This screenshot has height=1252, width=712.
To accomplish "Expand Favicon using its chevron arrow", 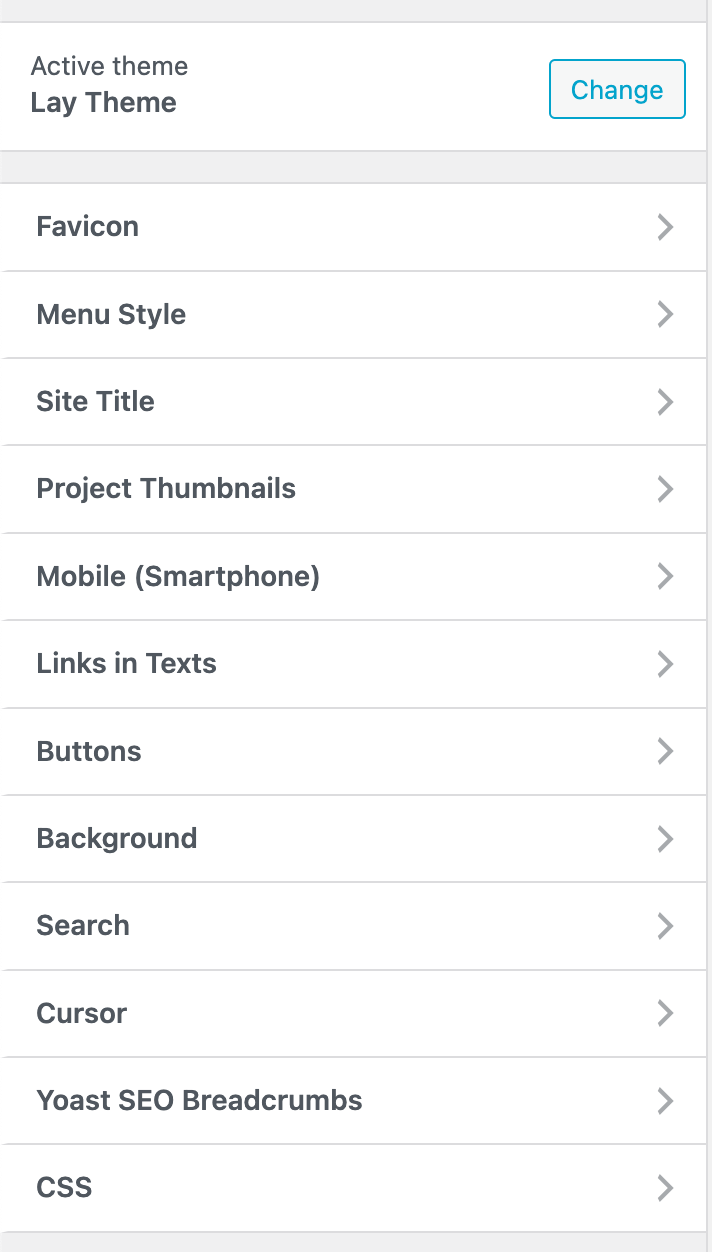I will (x=665, y=227).
